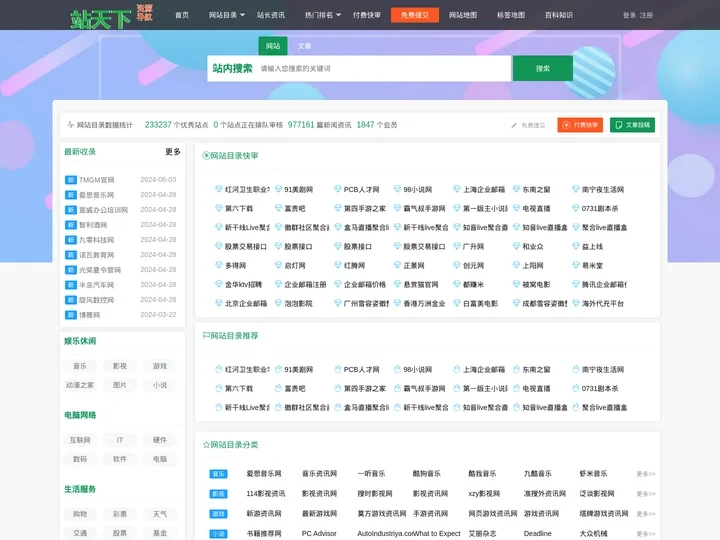Expand 更多>> on the 音乐 row
The image size is (720, 540).
(x=646, y=474)
